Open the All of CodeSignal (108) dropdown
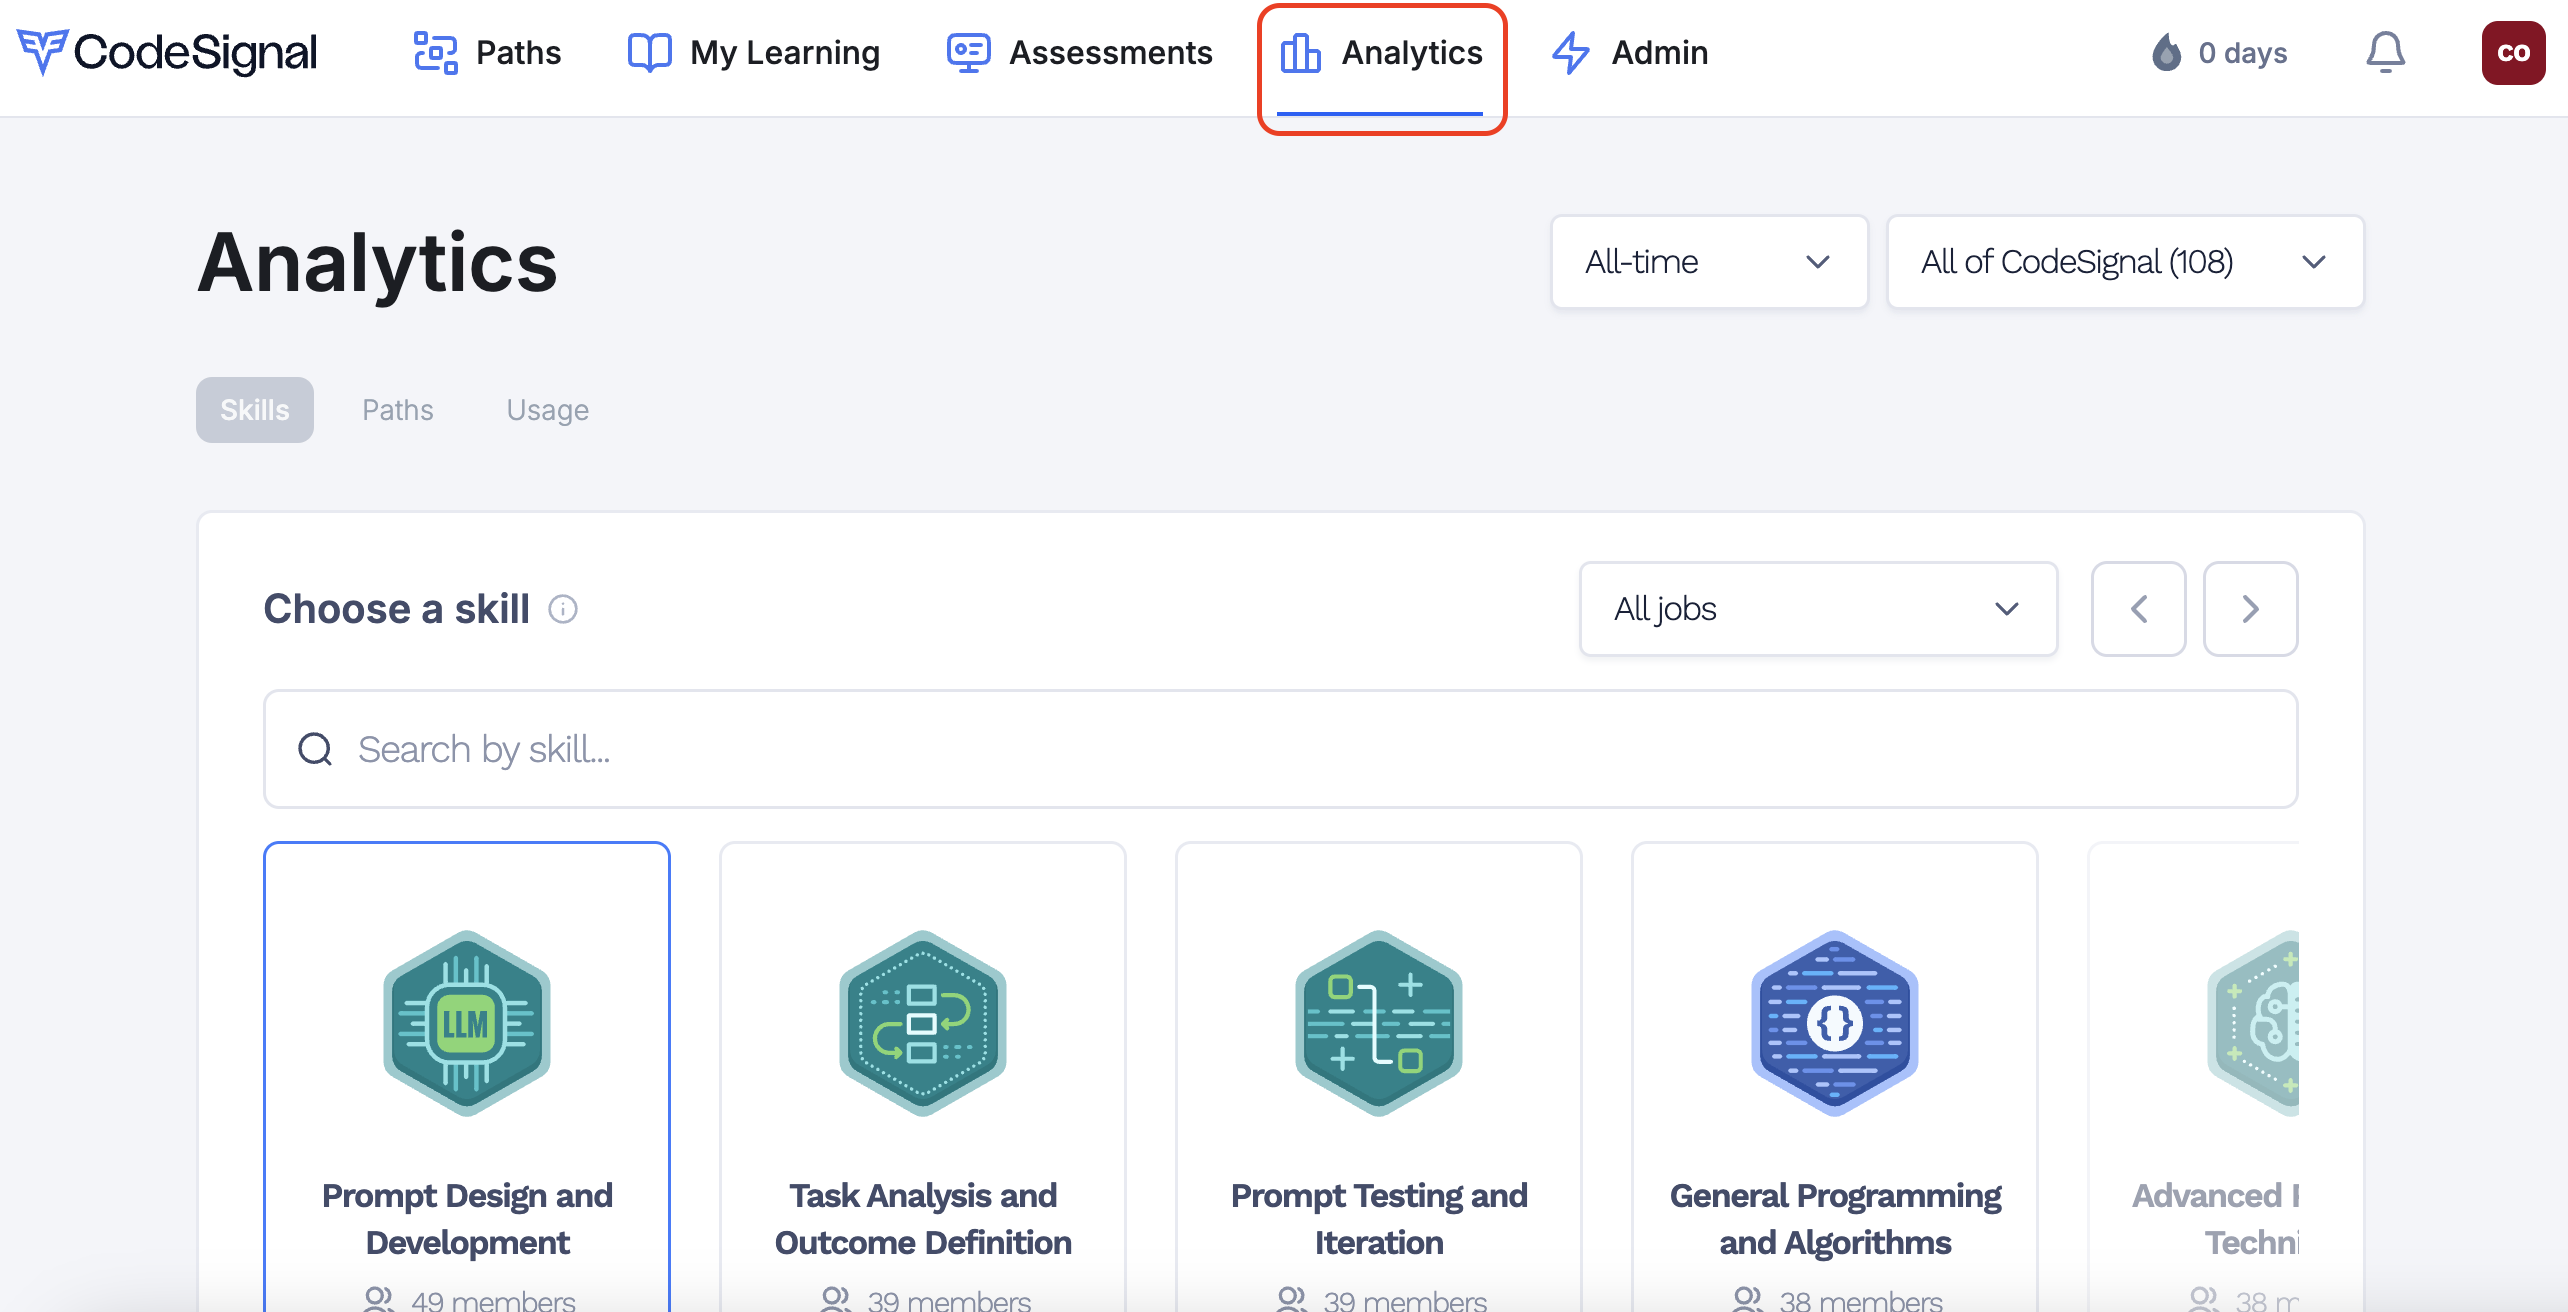 click(x=2124, y=262)
